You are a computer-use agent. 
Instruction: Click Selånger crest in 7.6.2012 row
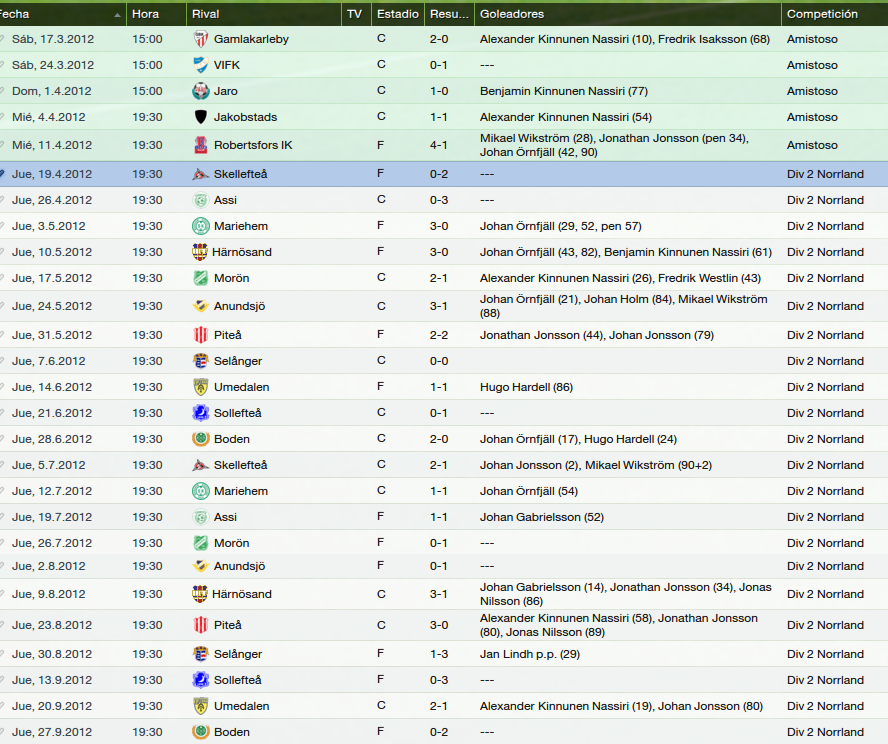click(200, 361)
